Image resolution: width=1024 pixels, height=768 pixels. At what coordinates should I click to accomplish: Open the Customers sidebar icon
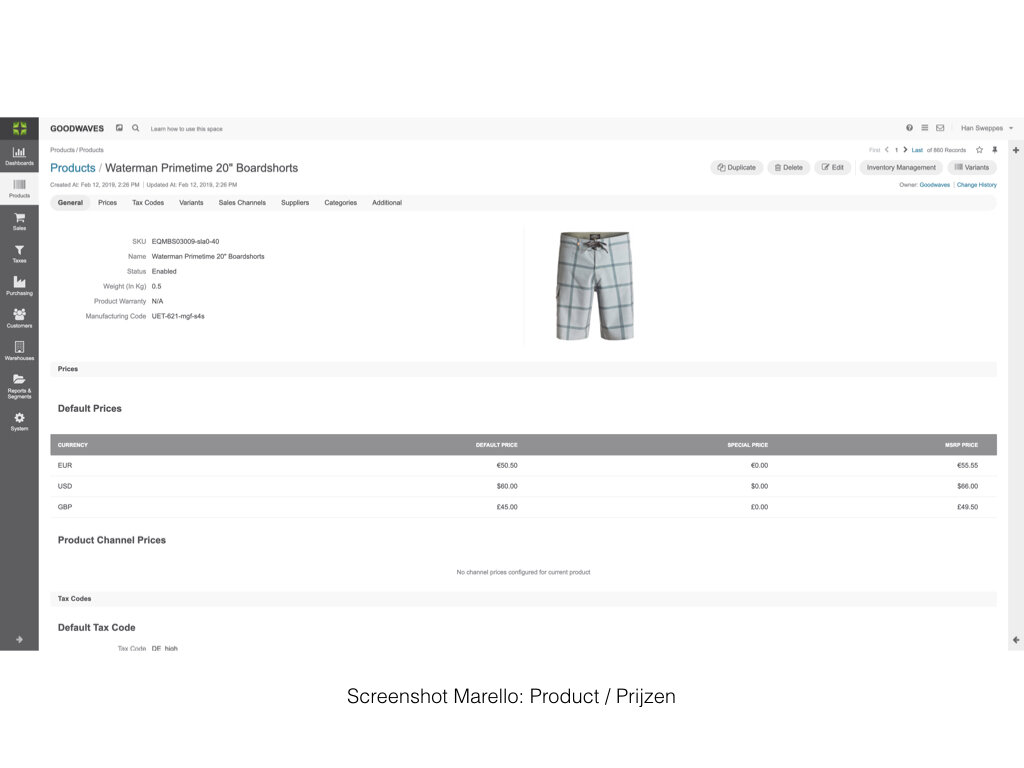[19, 318]
